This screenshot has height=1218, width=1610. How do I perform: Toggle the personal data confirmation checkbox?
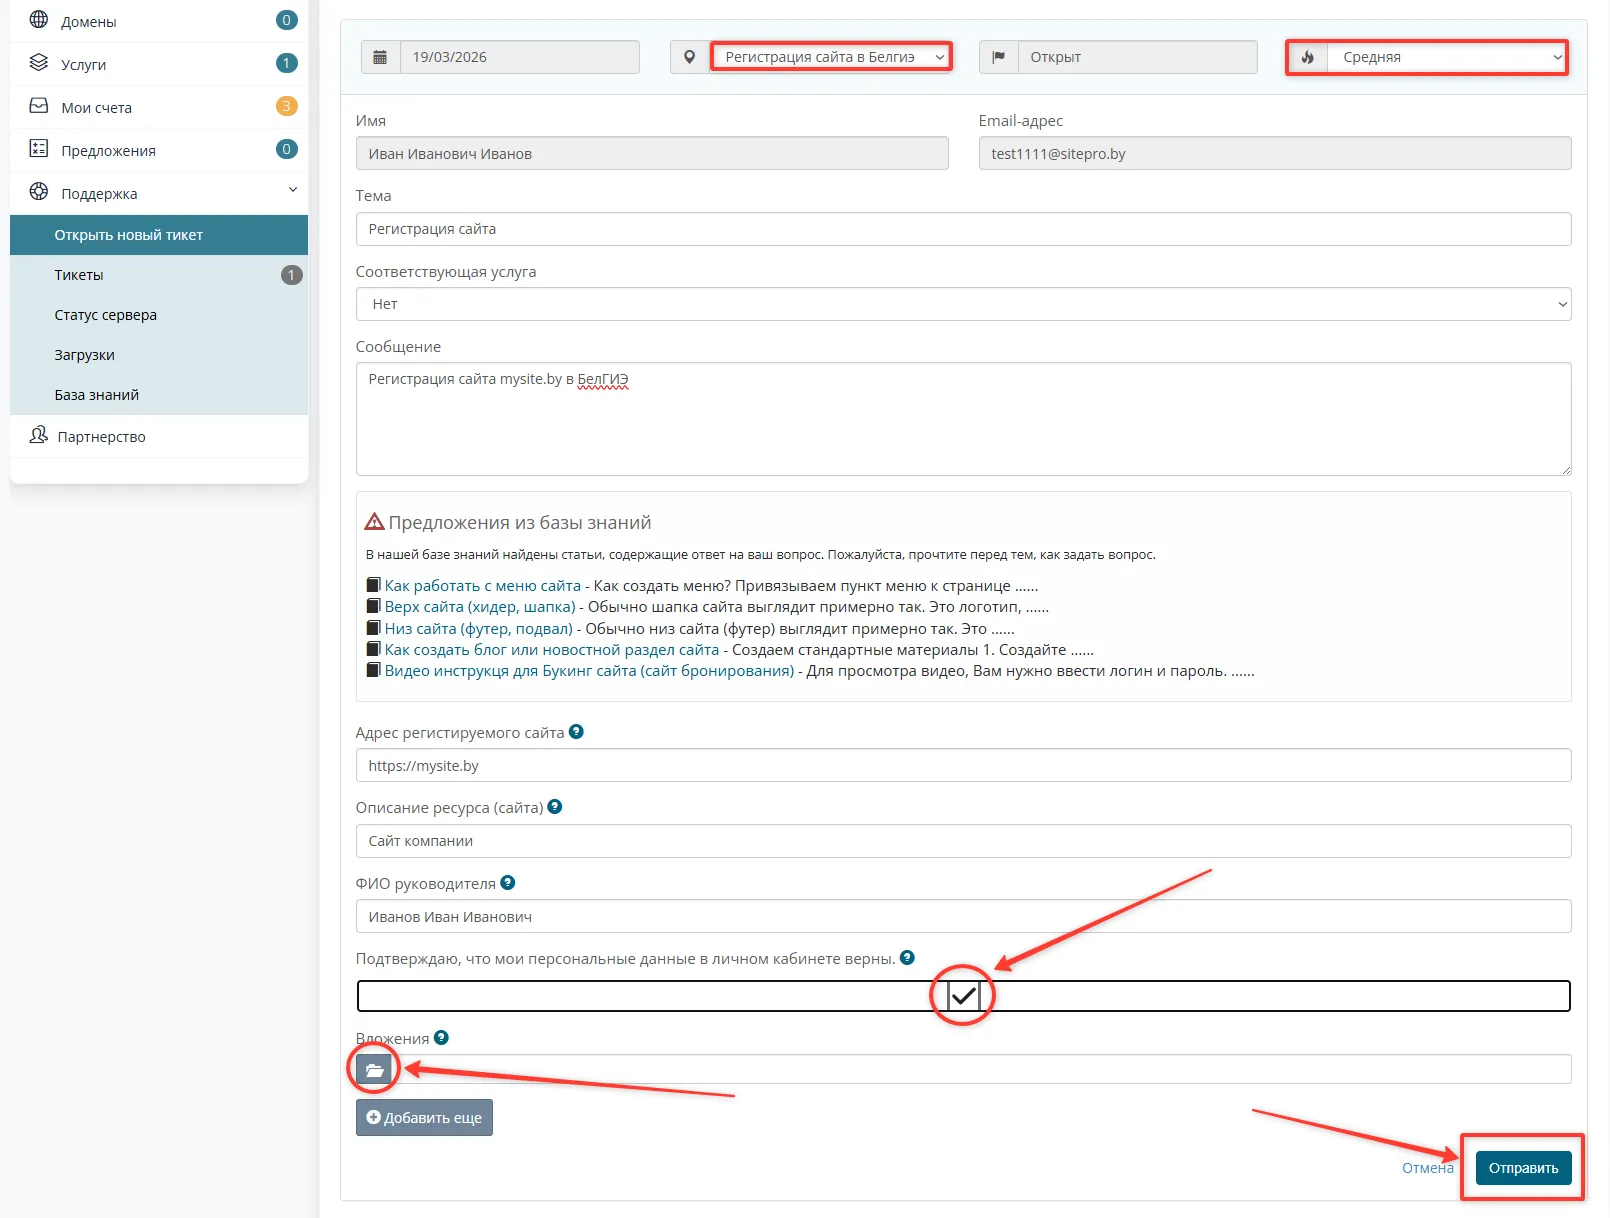(963, 996)
